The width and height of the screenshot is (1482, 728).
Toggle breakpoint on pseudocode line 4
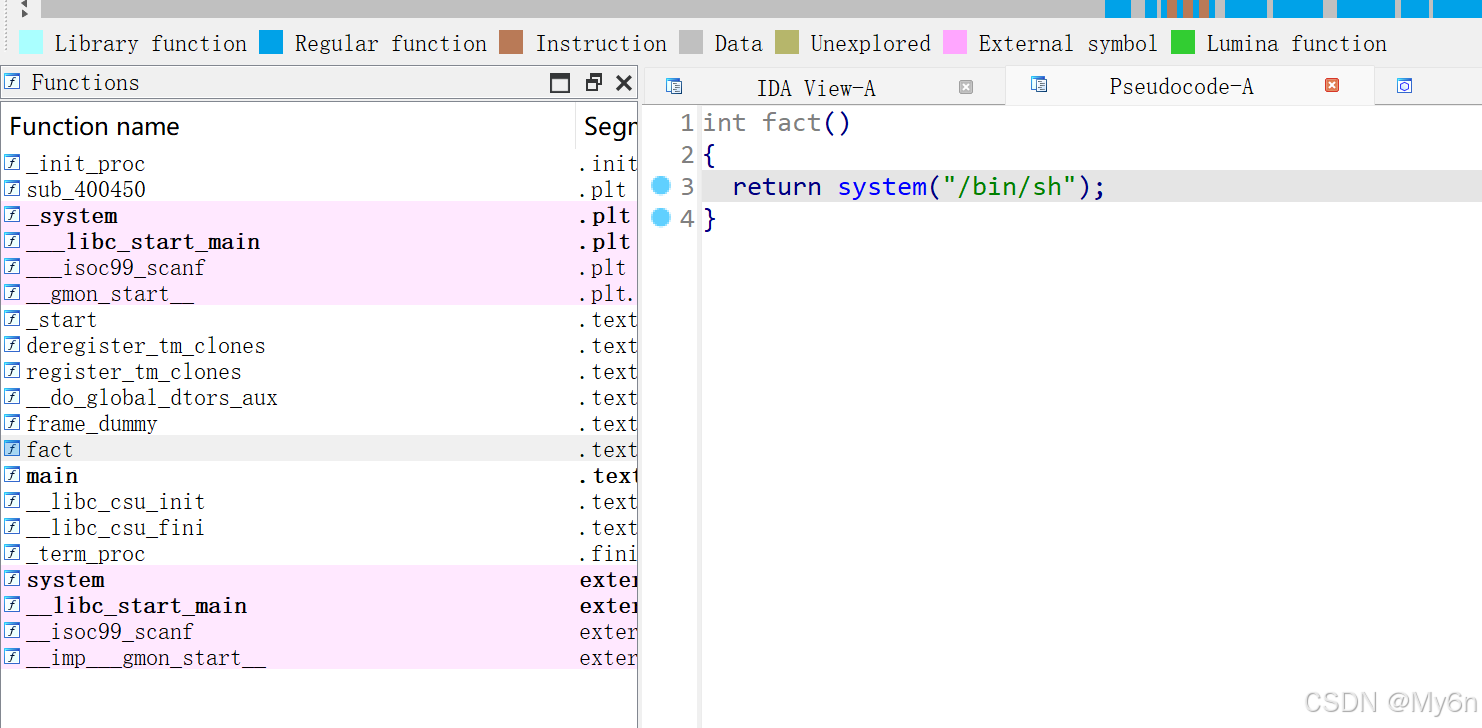660,217
